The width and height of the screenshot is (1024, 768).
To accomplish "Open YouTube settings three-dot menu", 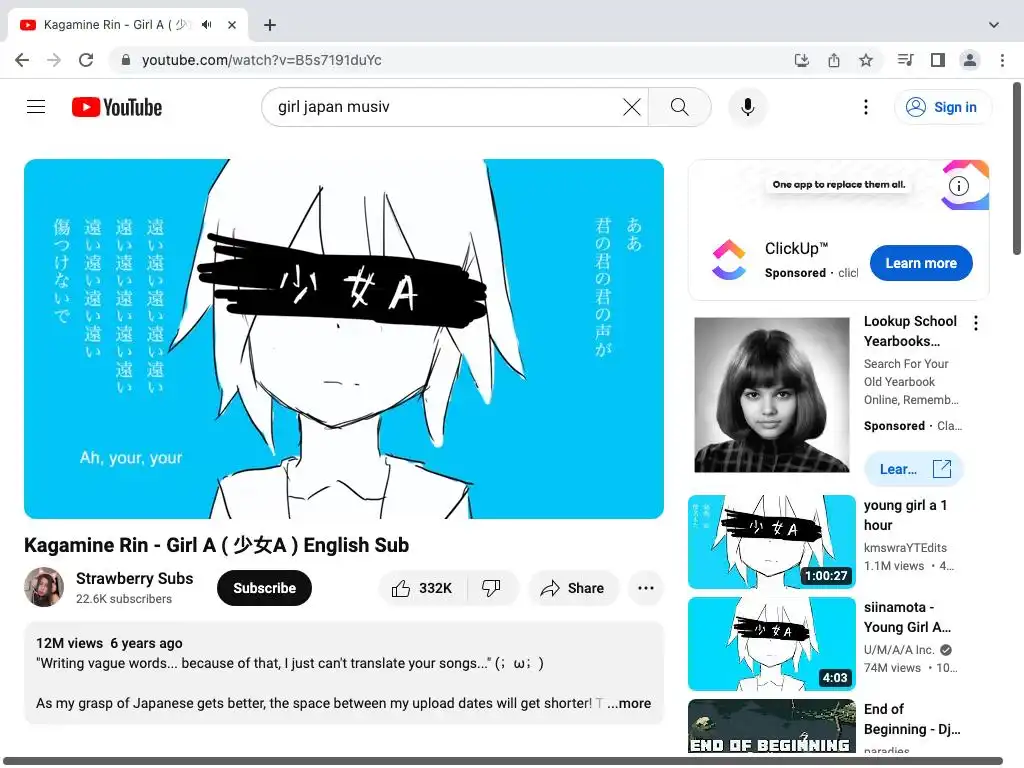I will (x=866, y=107).
